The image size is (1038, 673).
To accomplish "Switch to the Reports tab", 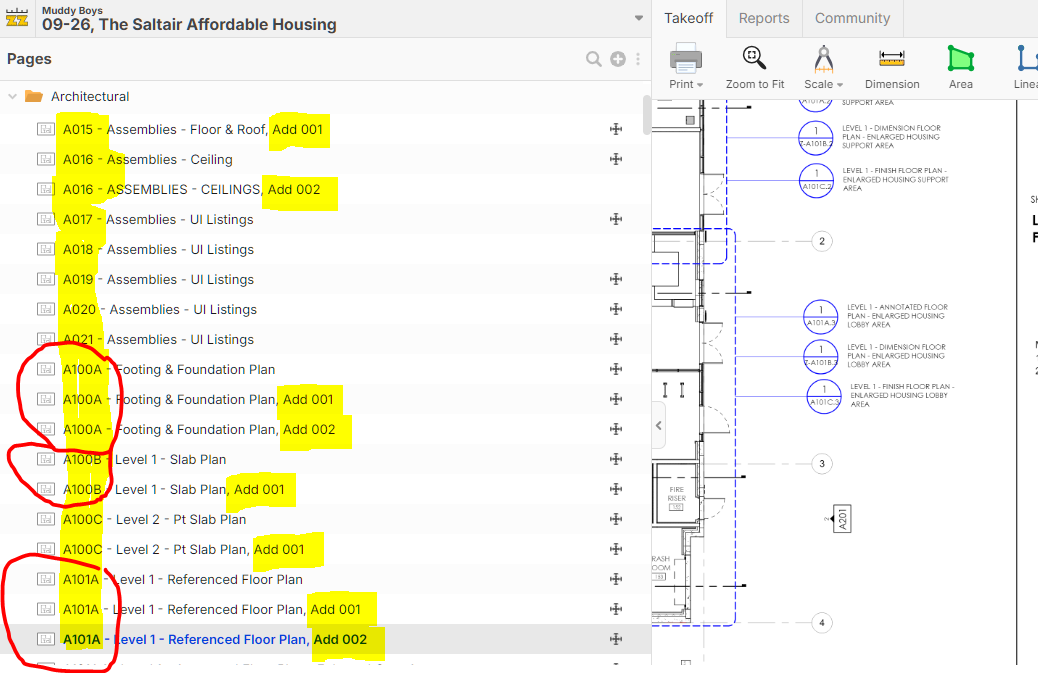I will (x=764, y=18).
